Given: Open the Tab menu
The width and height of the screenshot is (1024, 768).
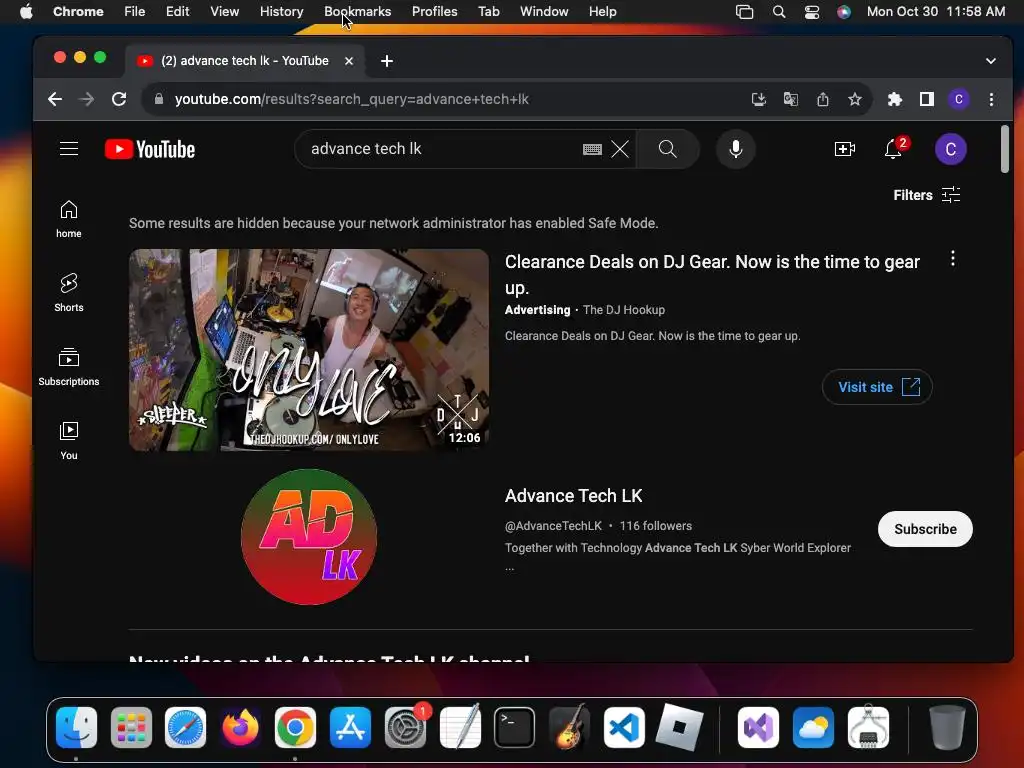Looking at the screenshot, I should (x=488, y=12).
